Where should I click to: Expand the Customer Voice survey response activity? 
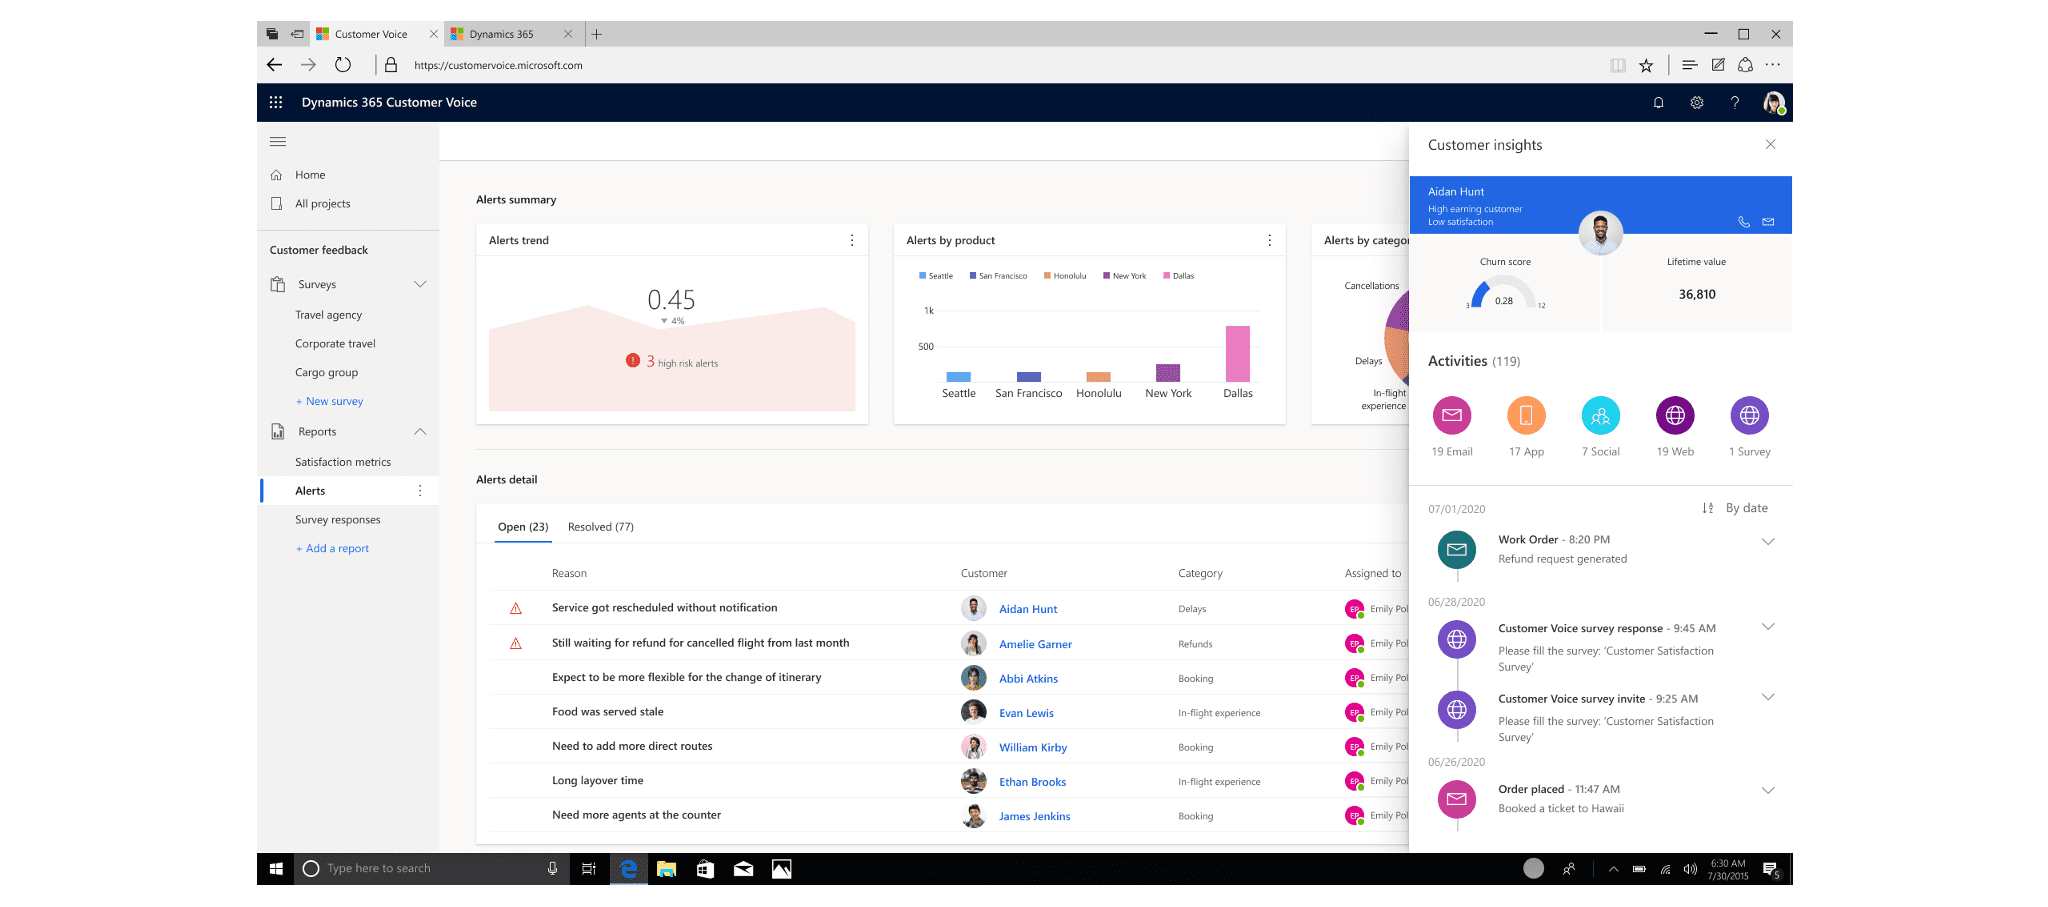pyautogui.click(x=1768, y=627)
